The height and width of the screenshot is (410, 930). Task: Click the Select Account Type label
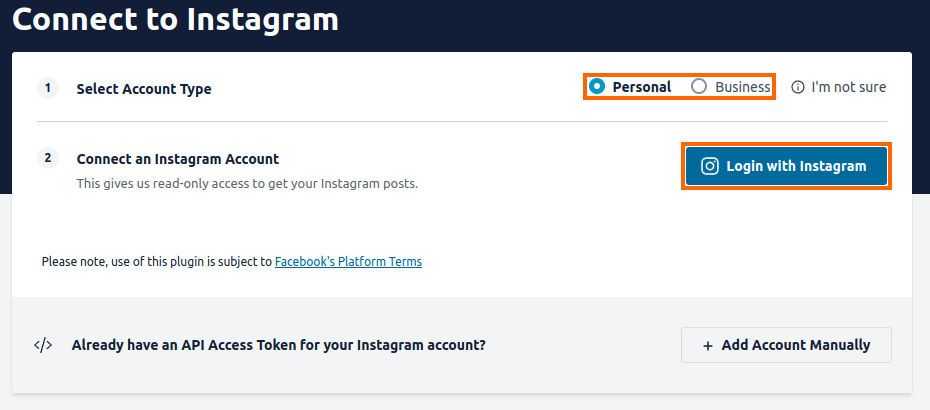click(x=144, y=89)
